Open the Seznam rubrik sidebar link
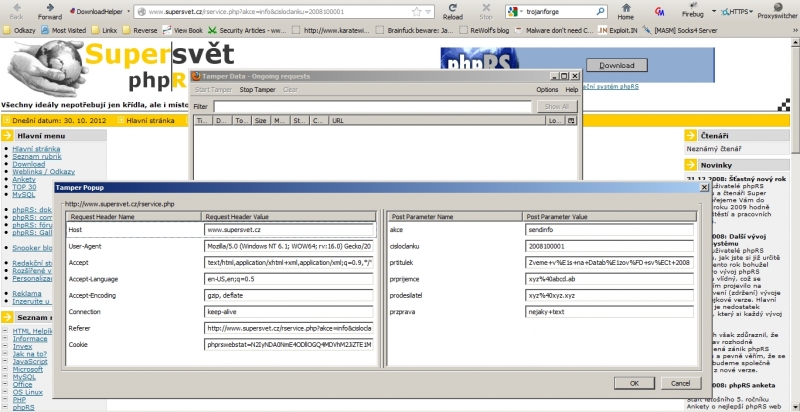Image resolution: width=800 pixels, height=412 pixels. pyautogui.click(x=37, y=157)
